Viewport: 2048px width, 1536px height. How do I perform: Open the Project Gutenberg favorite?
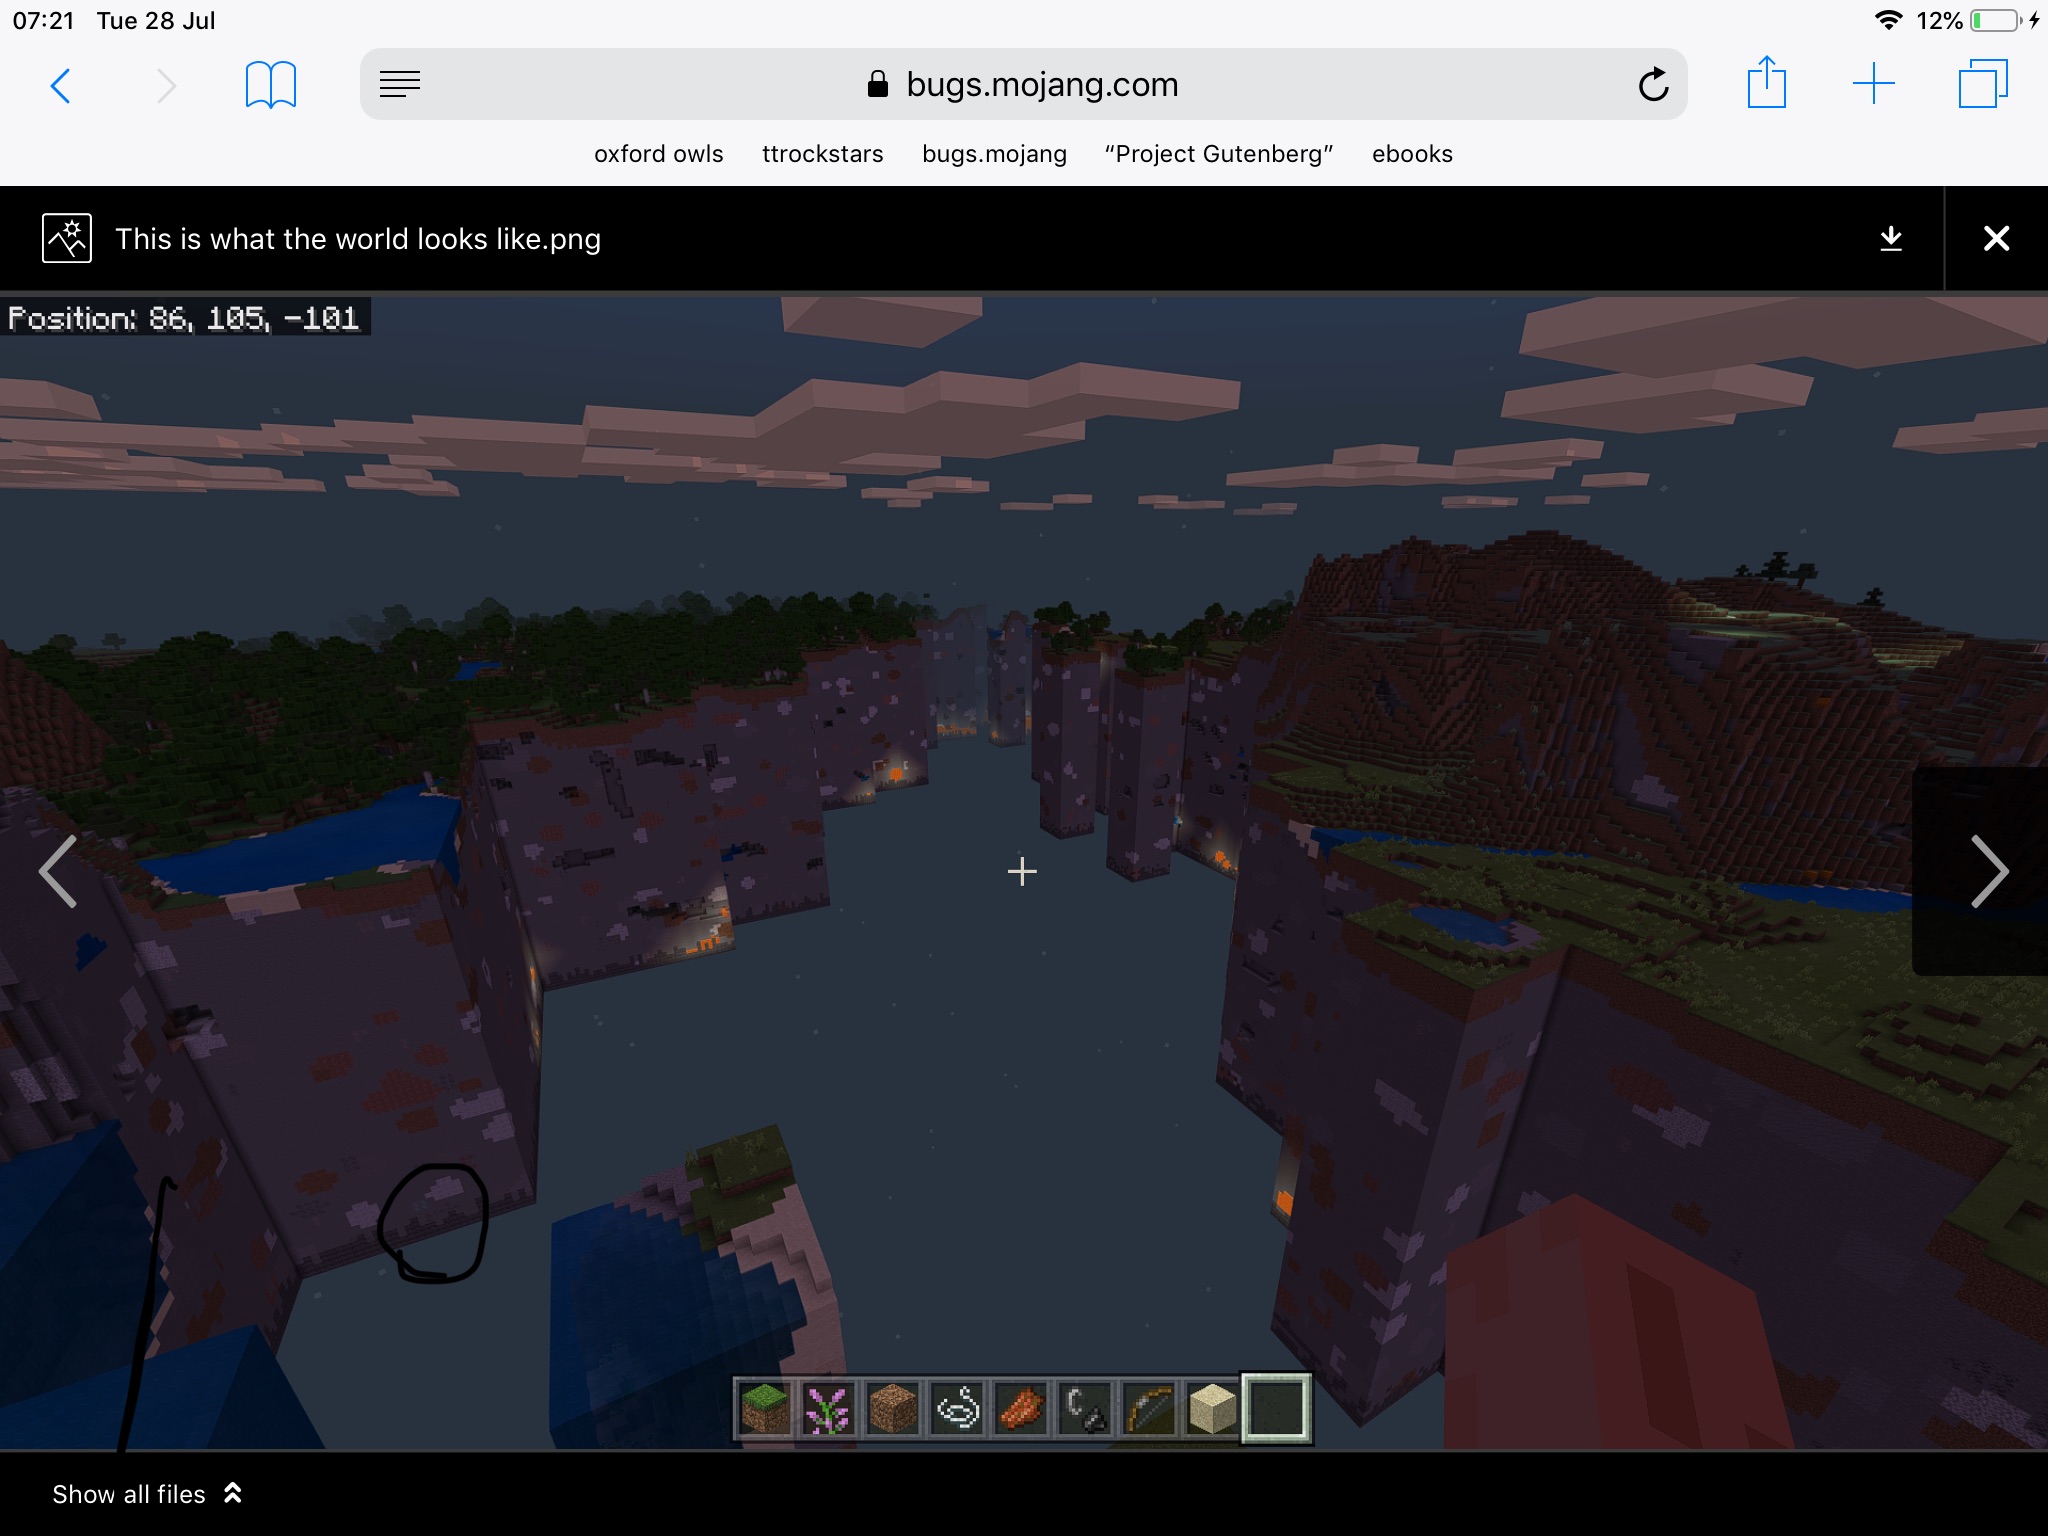[x=1218, y=154]
